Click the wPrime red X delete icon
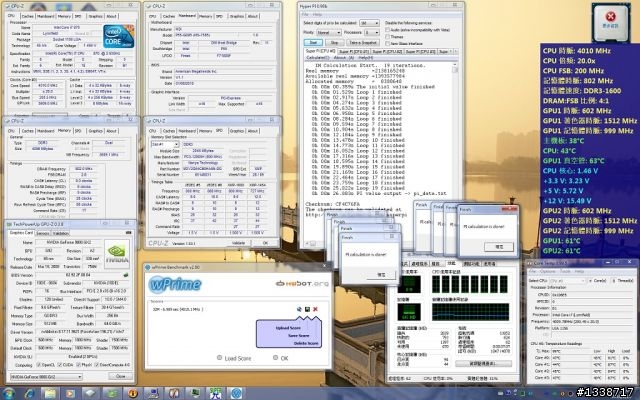 tap(315, 309)
